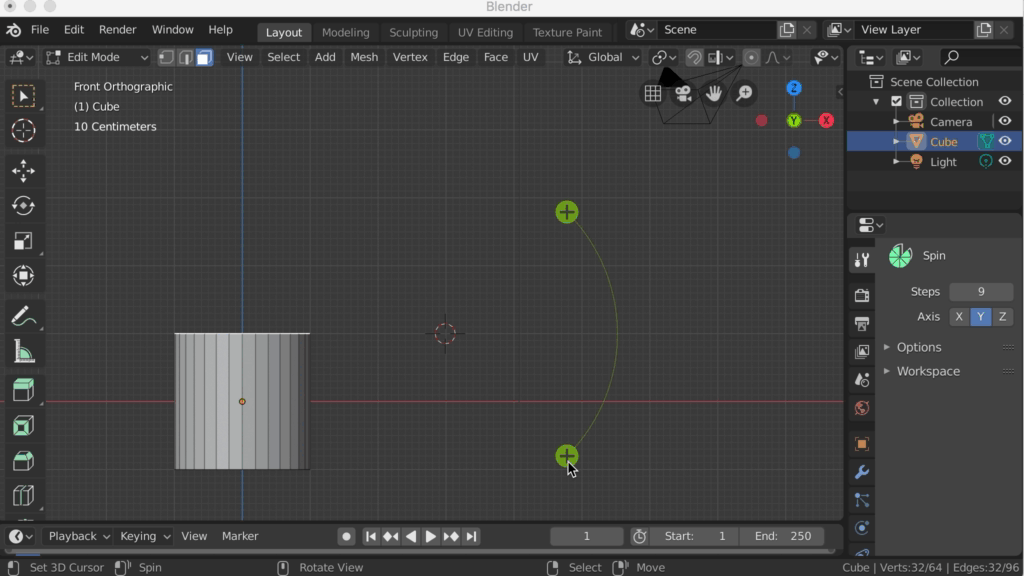The width and height of the screenshot is (1024, 576).
Task: Toggle visibility of the Camera object
Action: [x=1005, y=121]
